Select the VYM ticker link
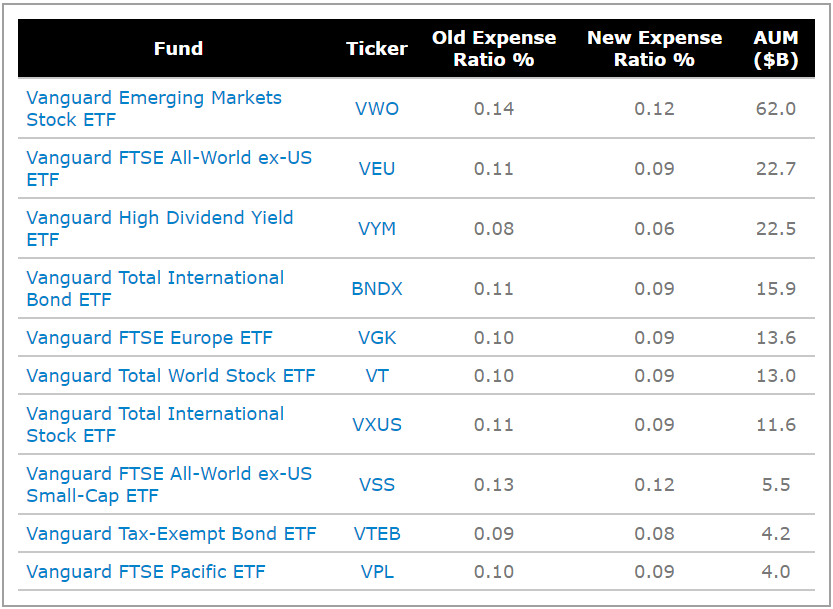Screen dimensions: 833x609 pyautogui.click(x=377, y=229)
